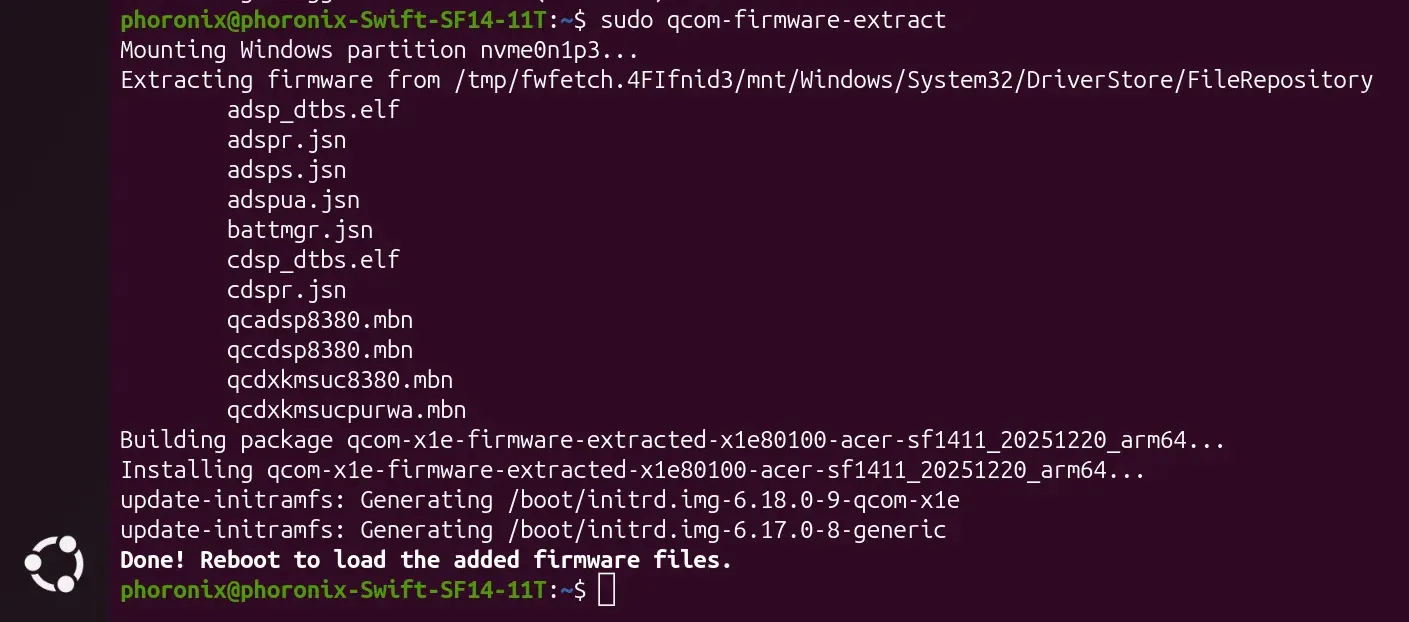
Task: Click the sudo qcom-firmware-extract command text
Action: [774, 20]
